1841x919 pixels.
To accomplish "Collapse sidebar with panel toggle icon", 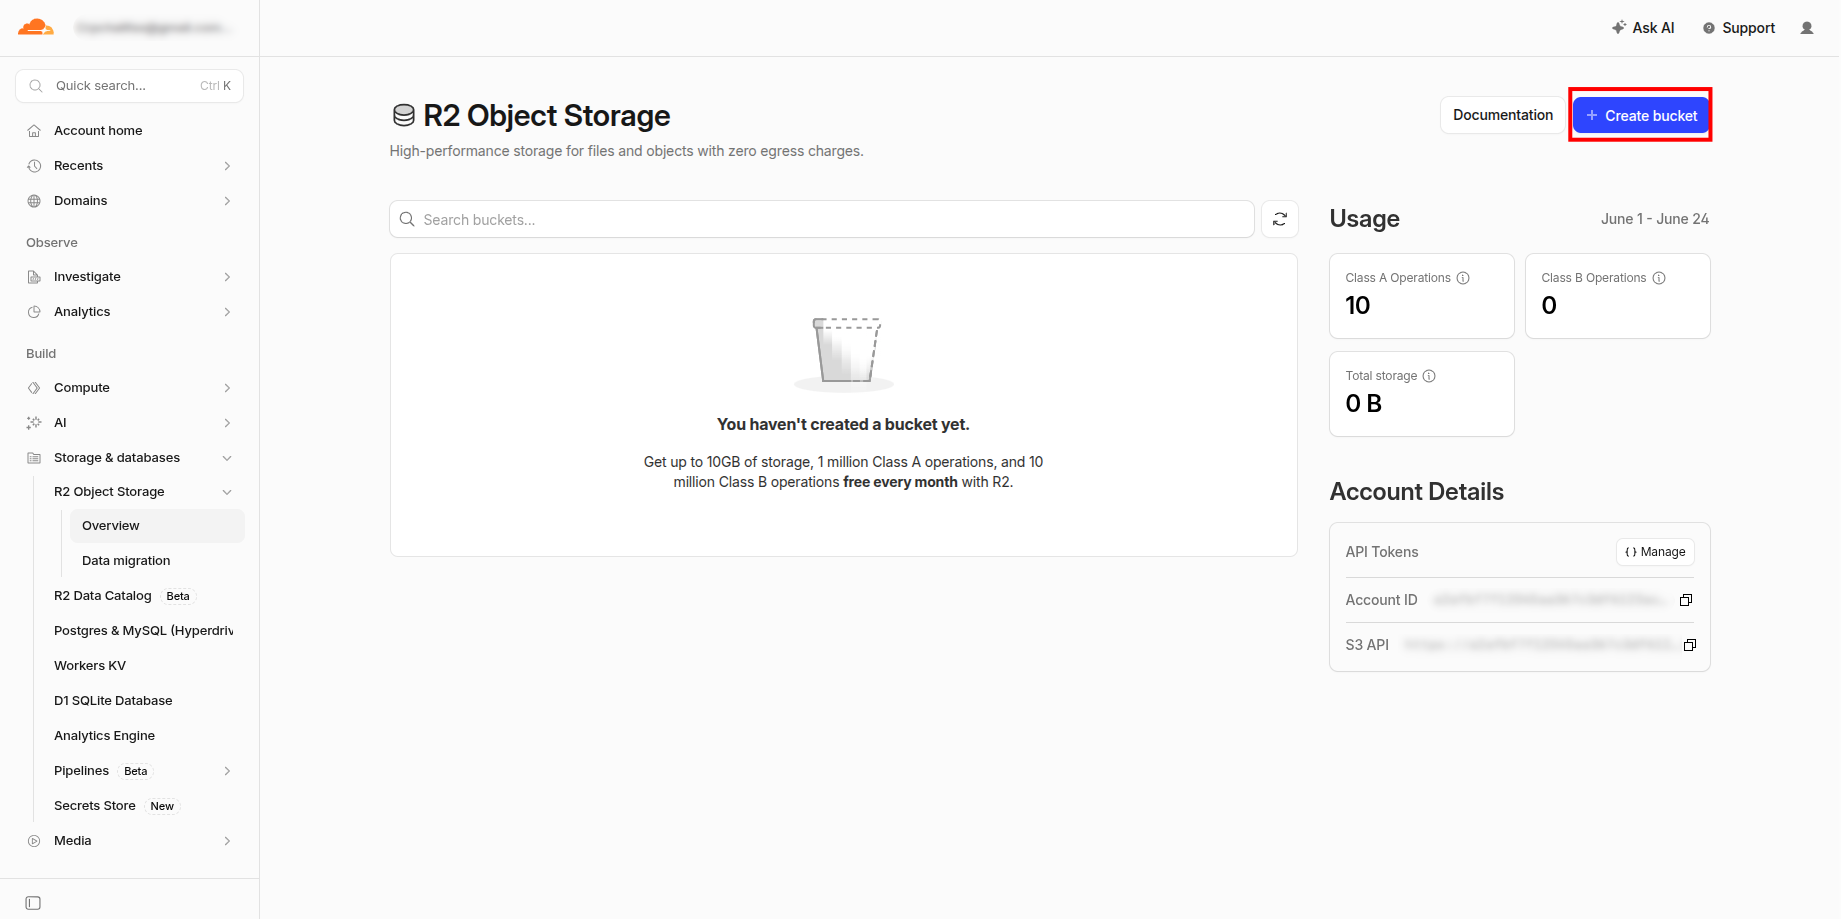I will tap(33, 903).
